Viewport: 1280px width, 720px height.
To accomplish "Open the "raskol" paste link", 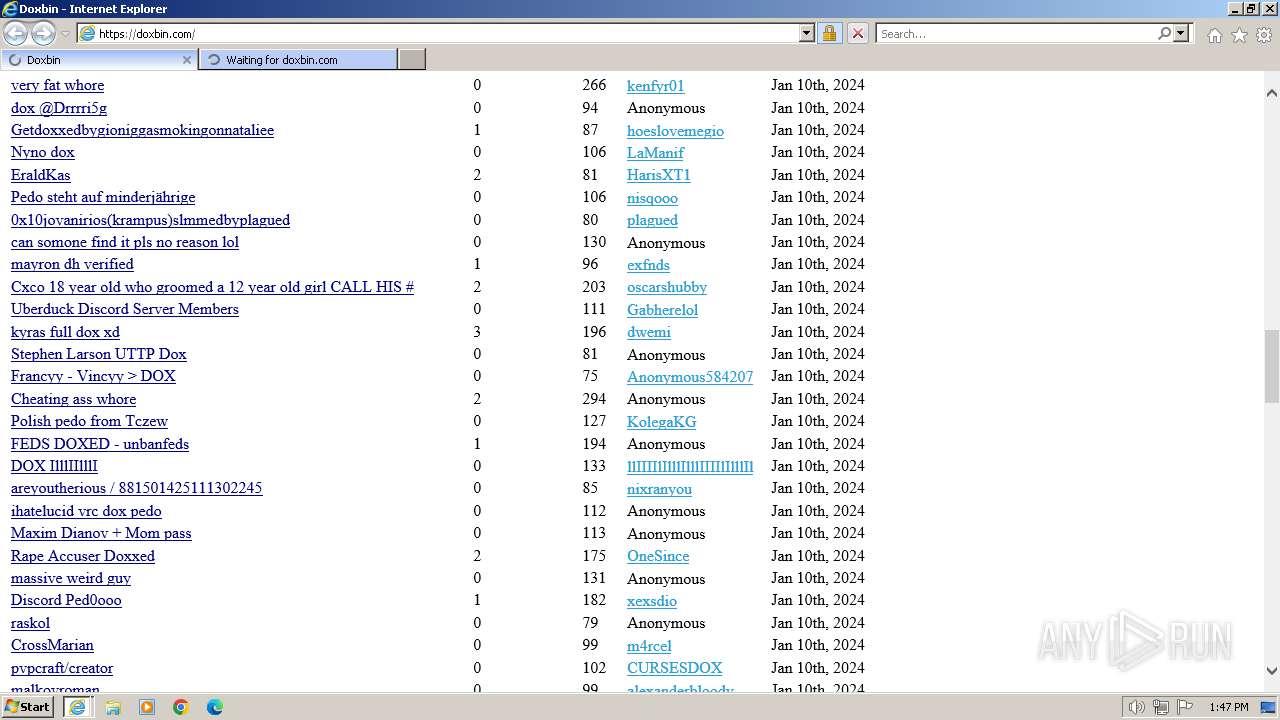I will (30, 623).
